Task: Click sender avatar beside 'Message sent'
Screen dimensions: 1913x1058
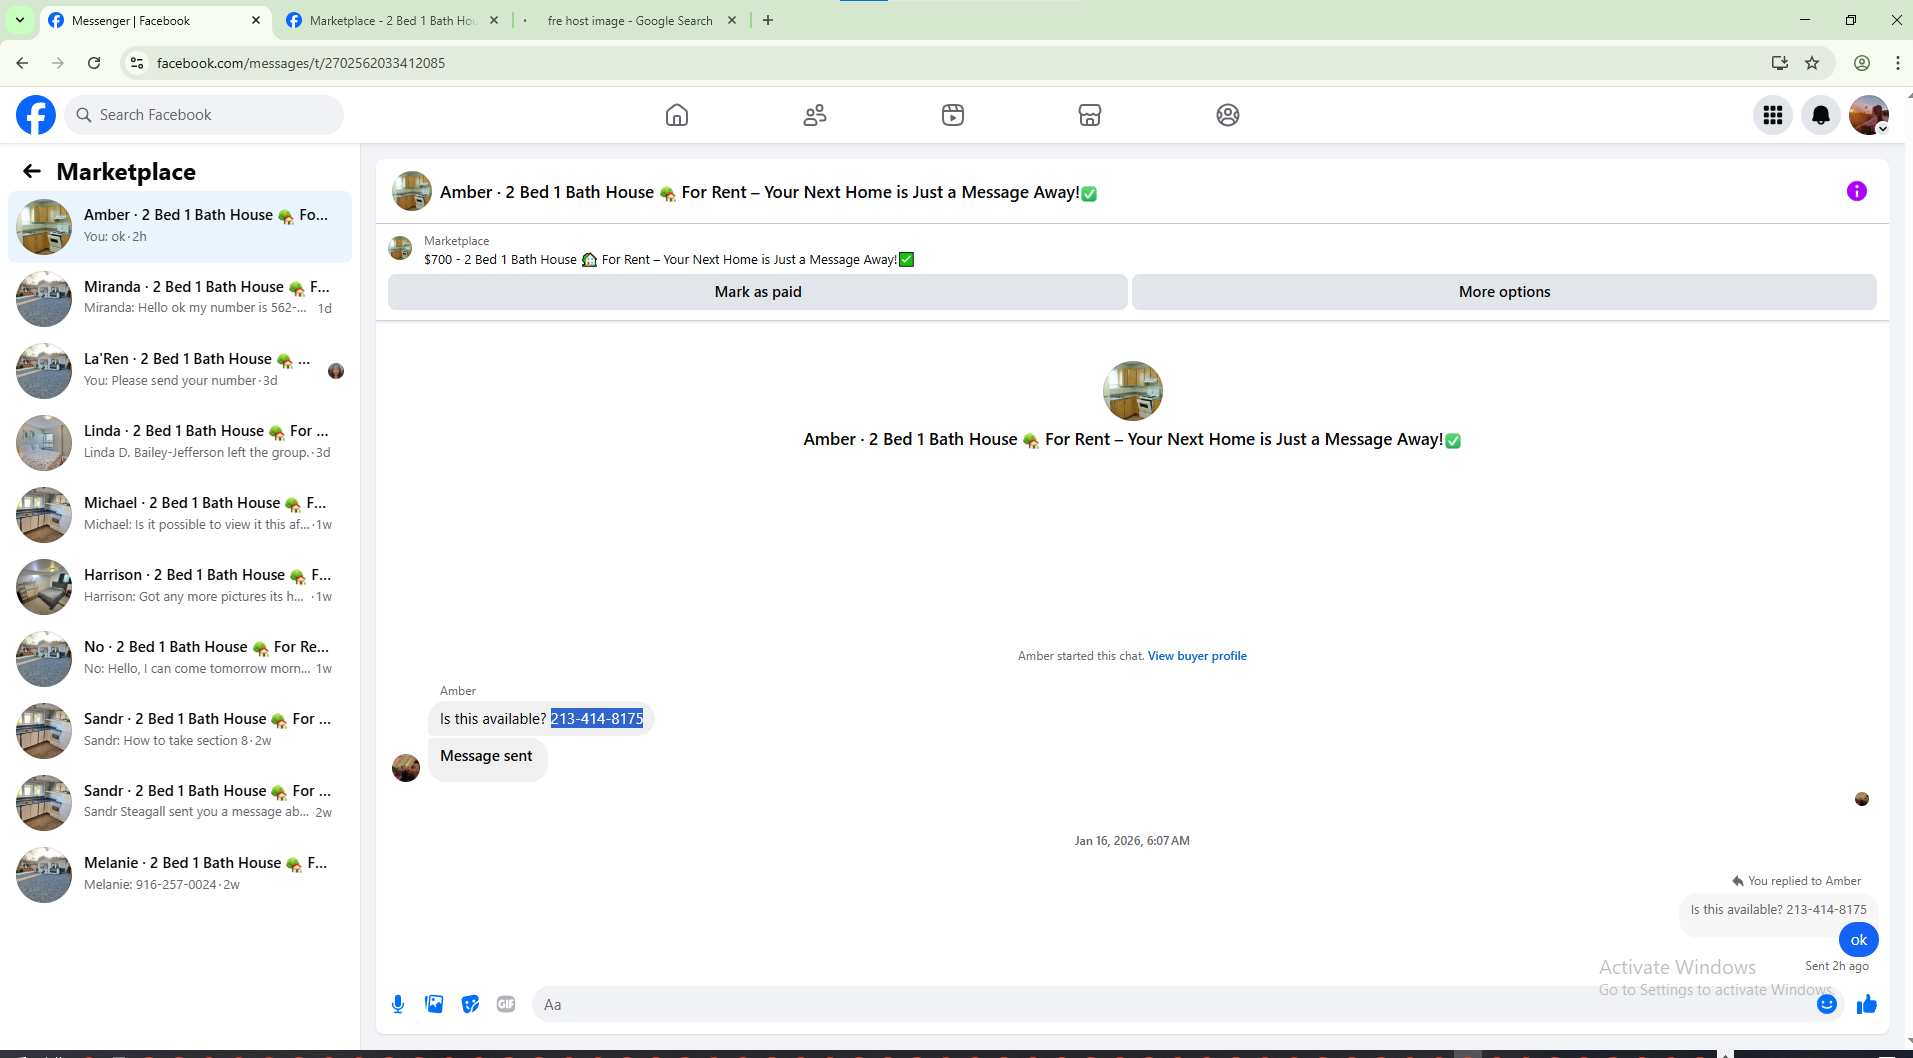Action: [406, 768]
